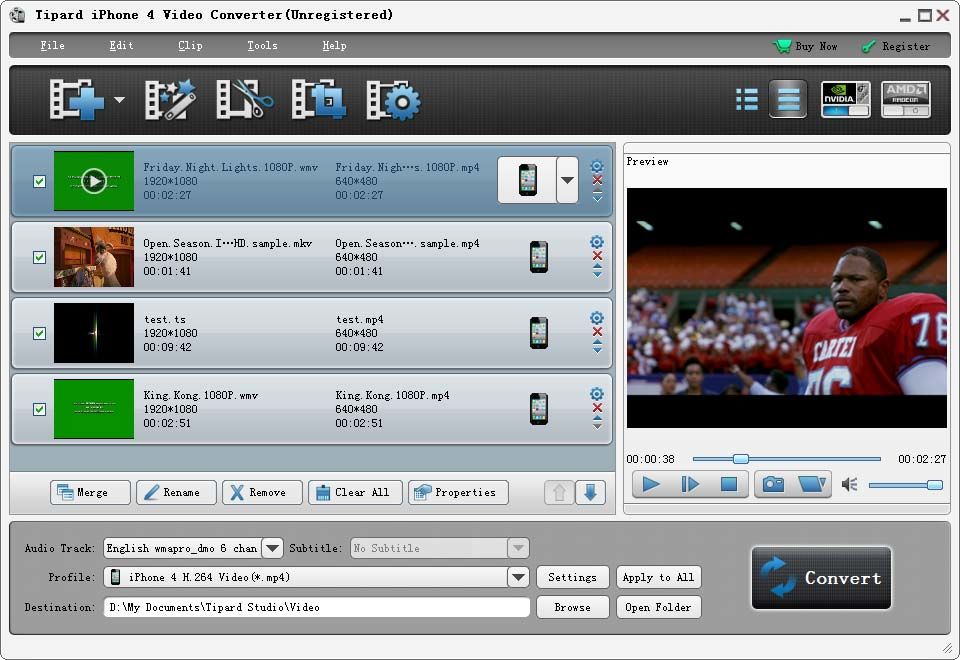Open the Crop video tool
This screenshot has height=660, width=960.
318,99
